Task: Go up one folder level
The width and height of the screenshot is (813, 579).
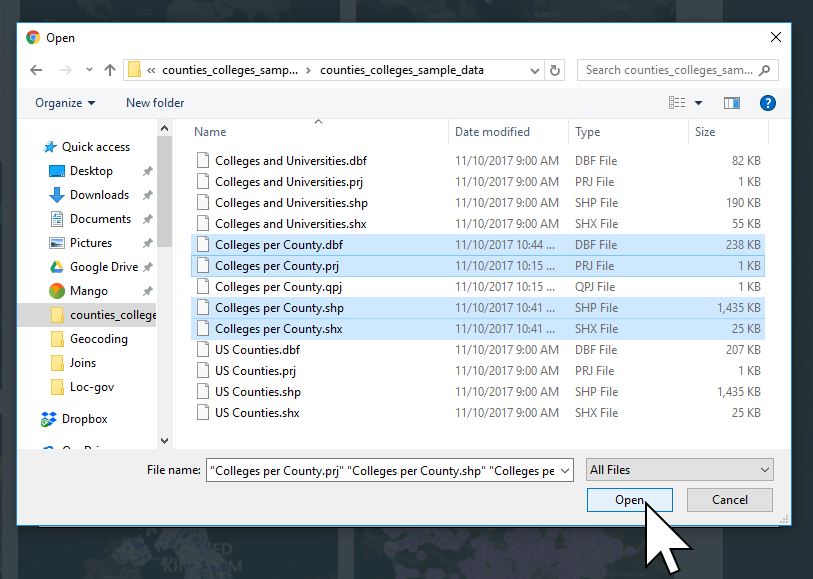Action: click(x=110, y=70)
